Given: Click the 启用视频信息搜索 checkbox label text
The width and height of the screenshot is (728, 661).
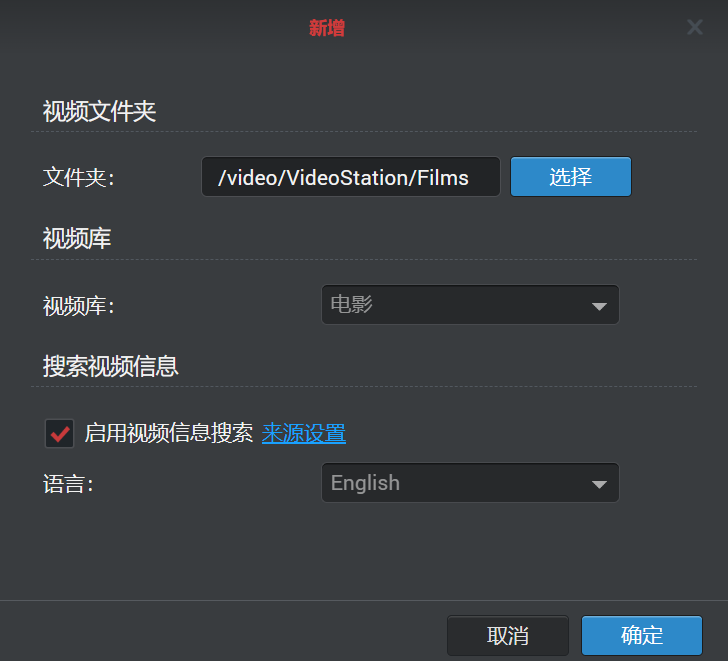Looking at the screenshot, I should coord(169,433).
